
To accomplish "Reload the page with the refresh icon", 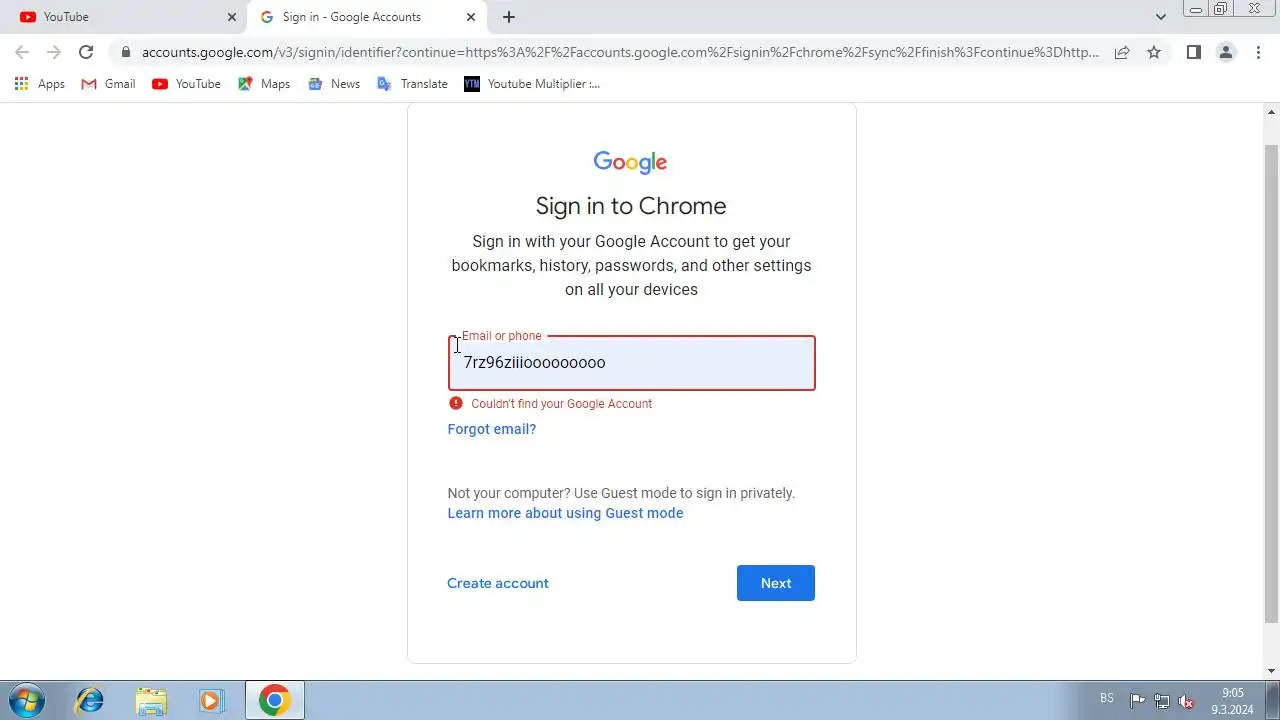I will tap(86, 52).
